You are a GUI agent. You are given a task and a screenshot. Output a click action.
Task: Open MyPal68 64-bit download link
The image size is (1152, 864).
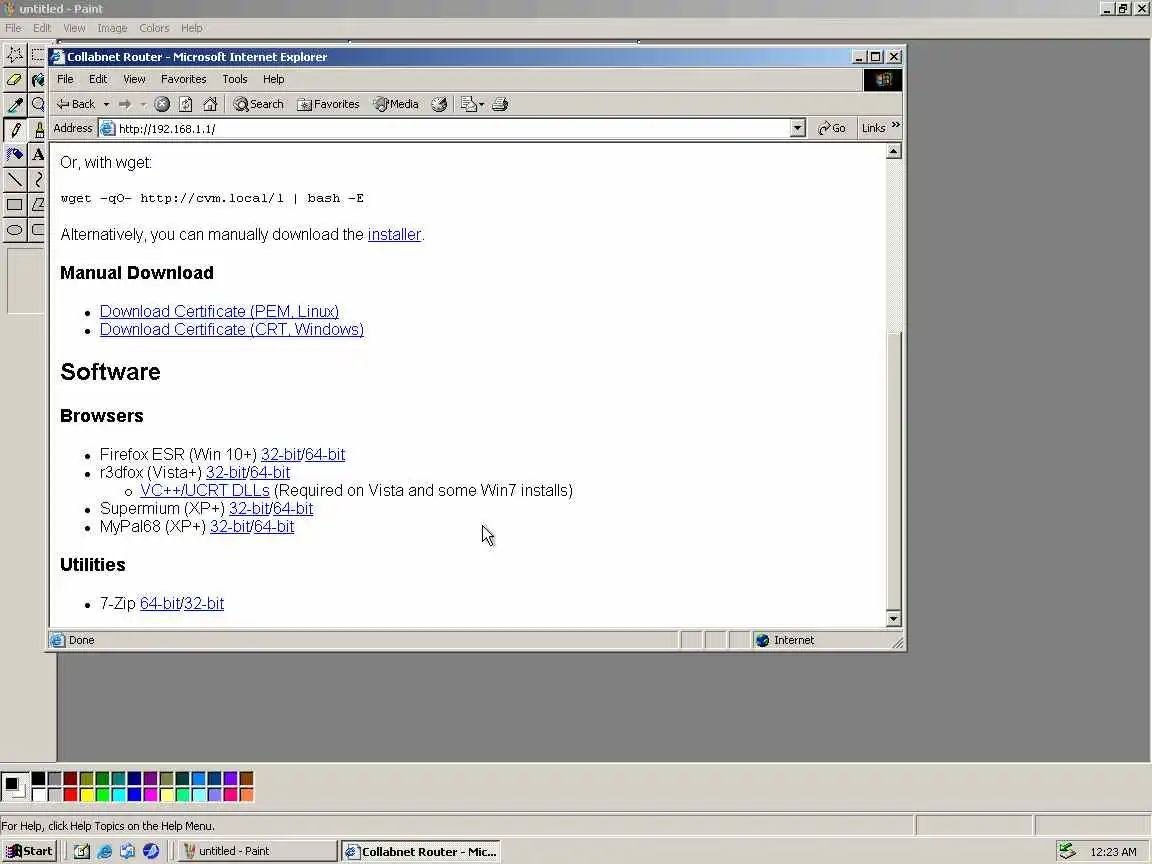[274, 527]
